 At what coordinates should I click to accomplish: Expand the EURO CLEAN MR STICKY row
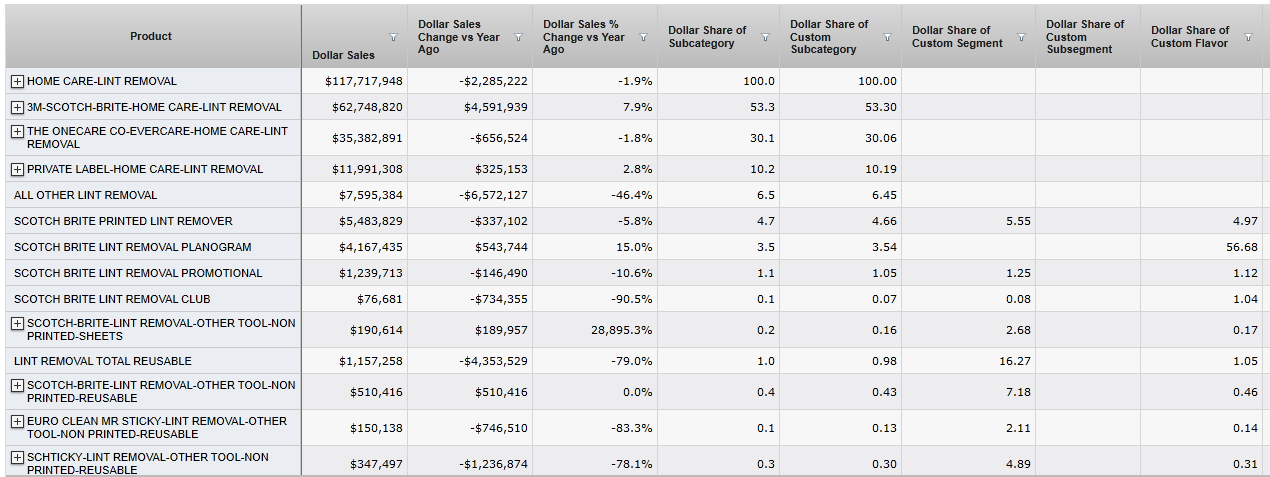[x=17, y=421]
